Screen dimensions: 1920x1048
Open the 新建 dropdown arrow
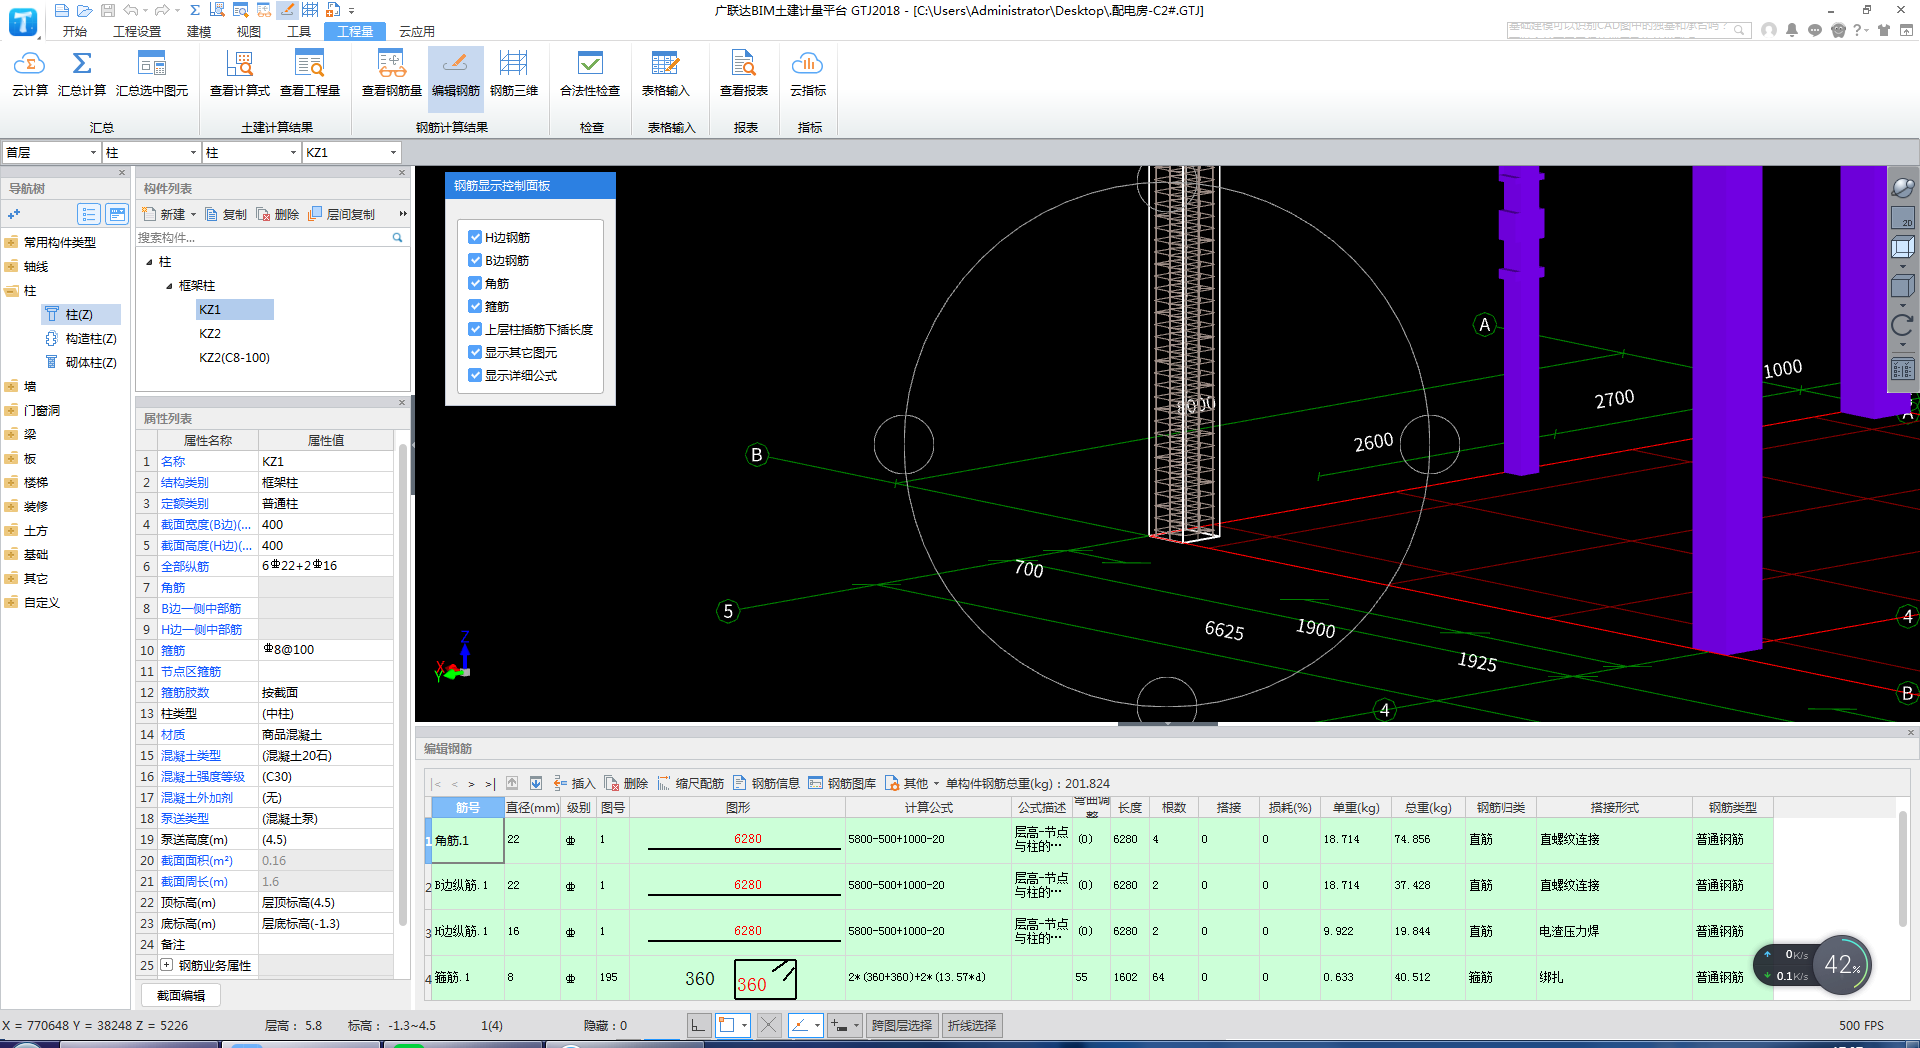[x=193, y=214]
